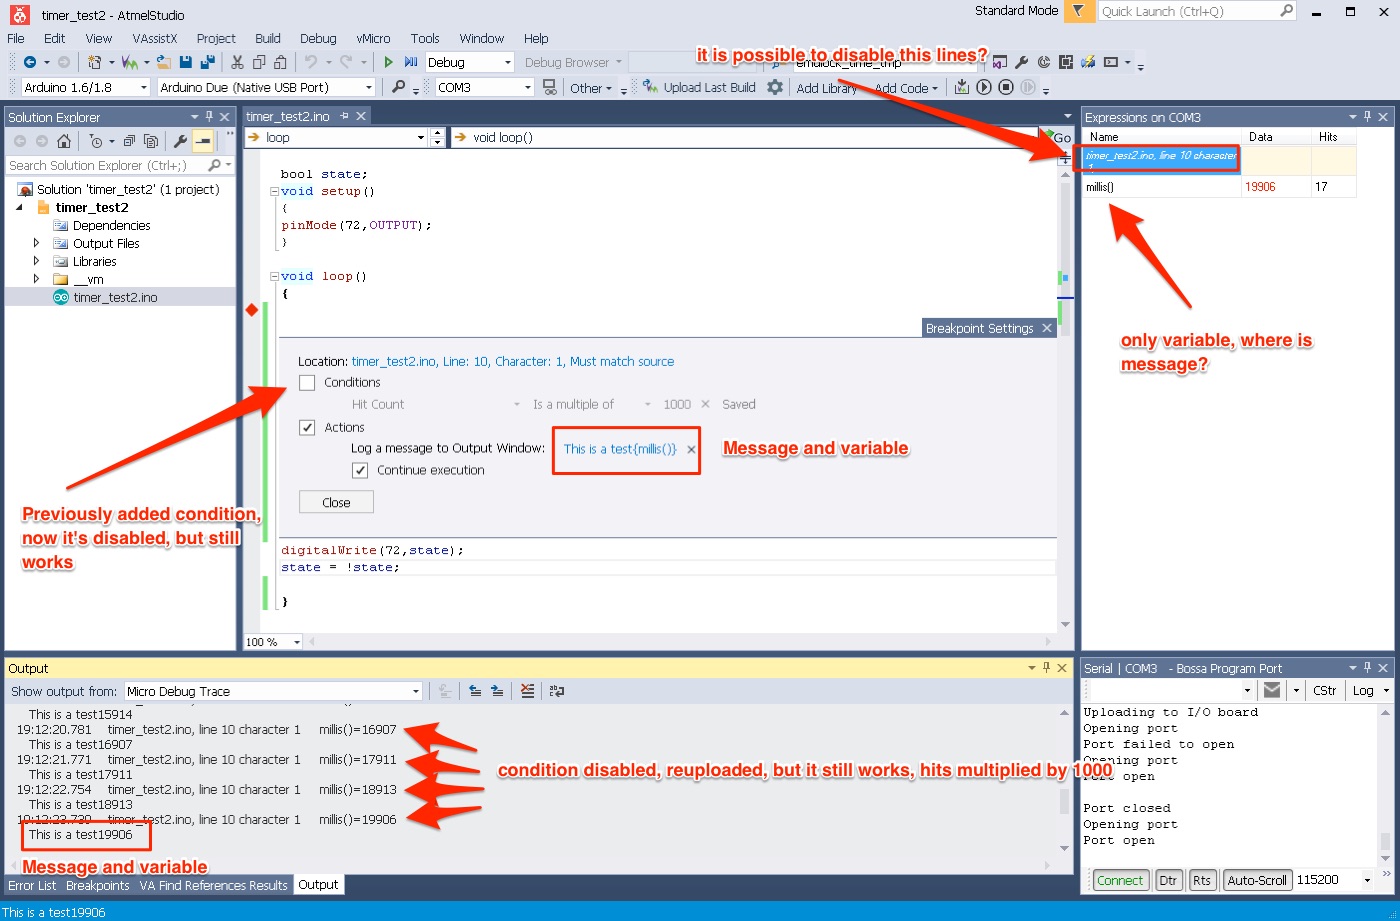Click the magnifier search icon near board selector
The height and width of the screenshot is (921, 1400).
pyautogui.click(x=398, y=87)
